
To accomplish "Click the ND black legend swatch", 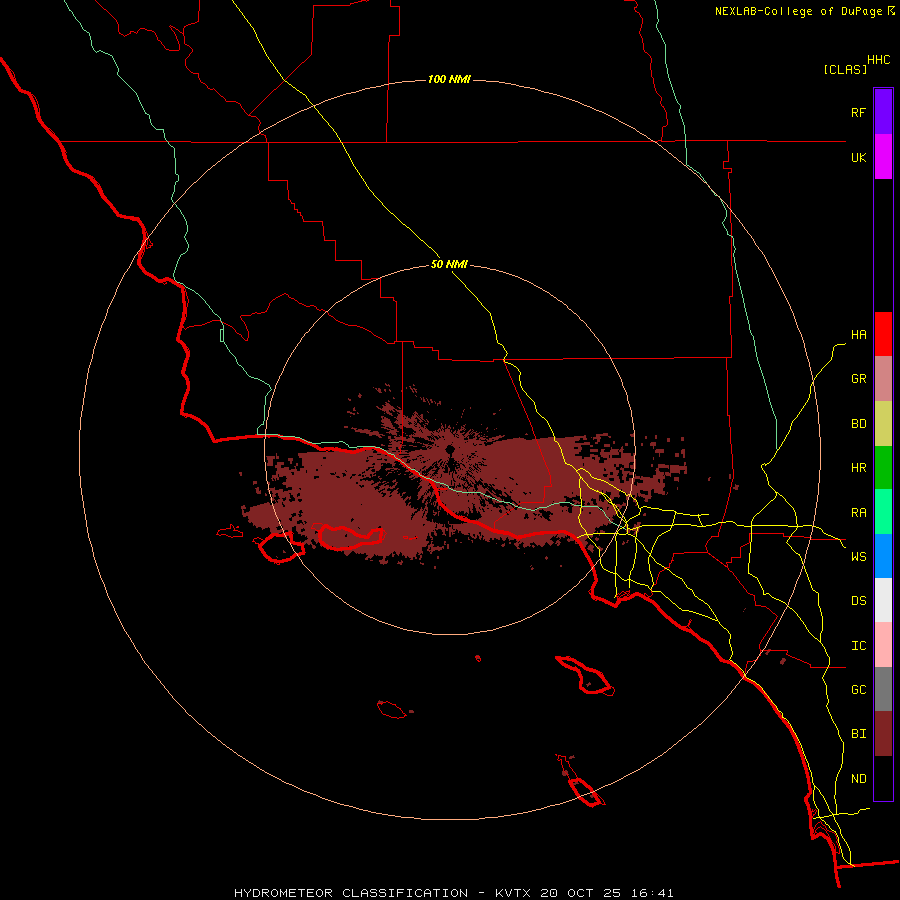I will [x=883, y=778].
